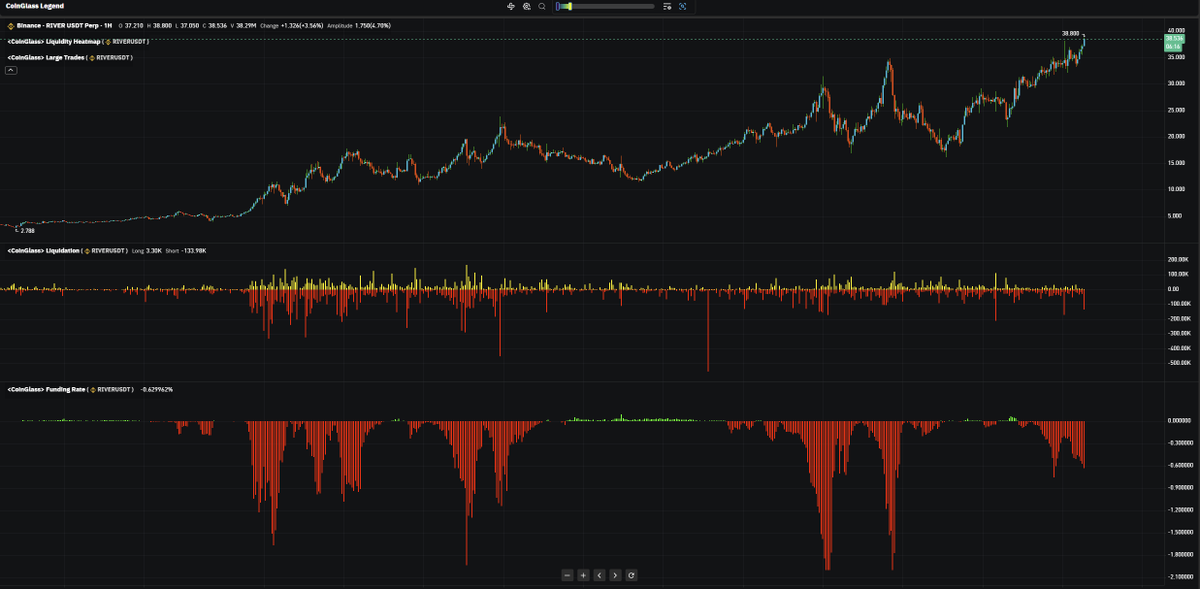Click the -2.100000 funding rate axis label
The width and height of the screenshot is (1200, 589).
1180,577
